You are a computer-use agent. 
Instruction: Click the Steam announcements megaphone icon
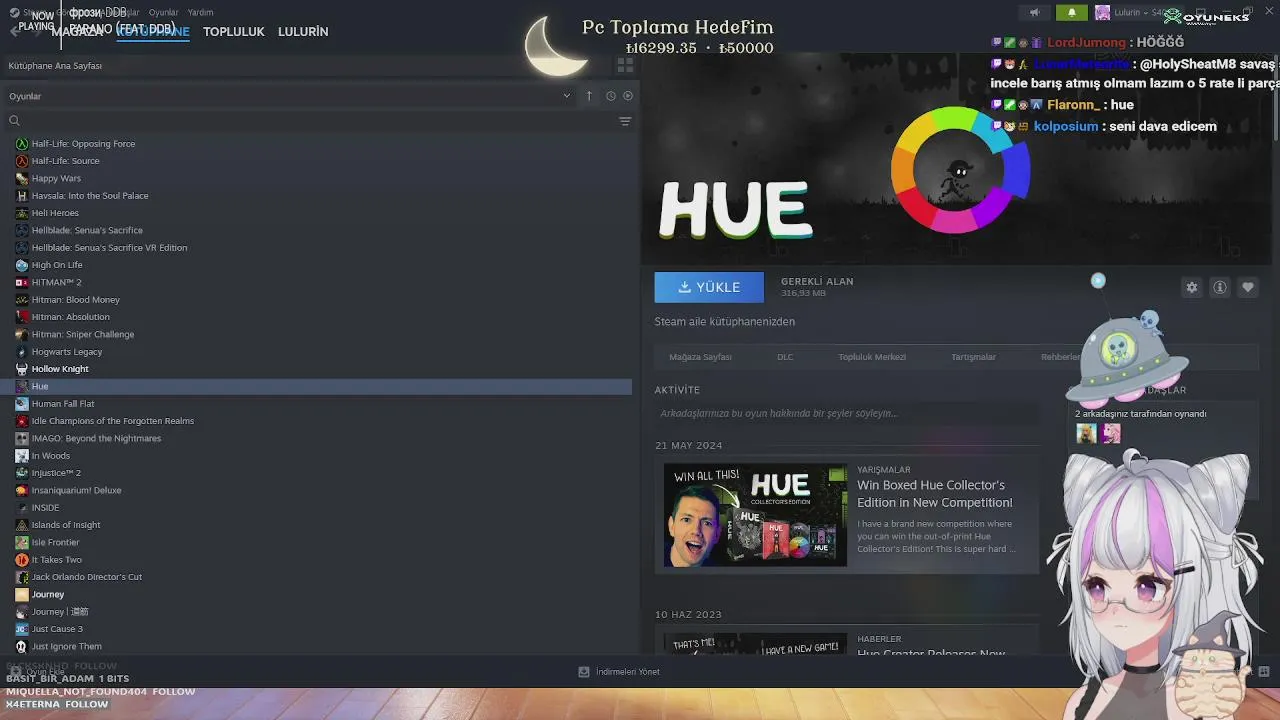point(1035,13)
